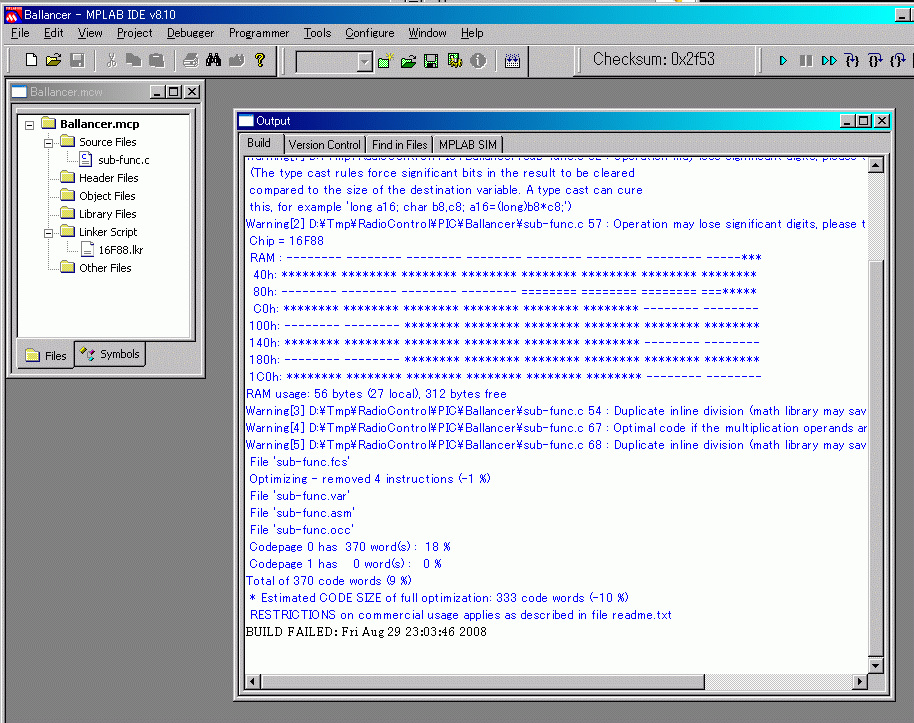Image resolution: width=914 pixels, height=723 pixels.
Task: Open the build configuration dropdown
Action: (x=364, y=61)
